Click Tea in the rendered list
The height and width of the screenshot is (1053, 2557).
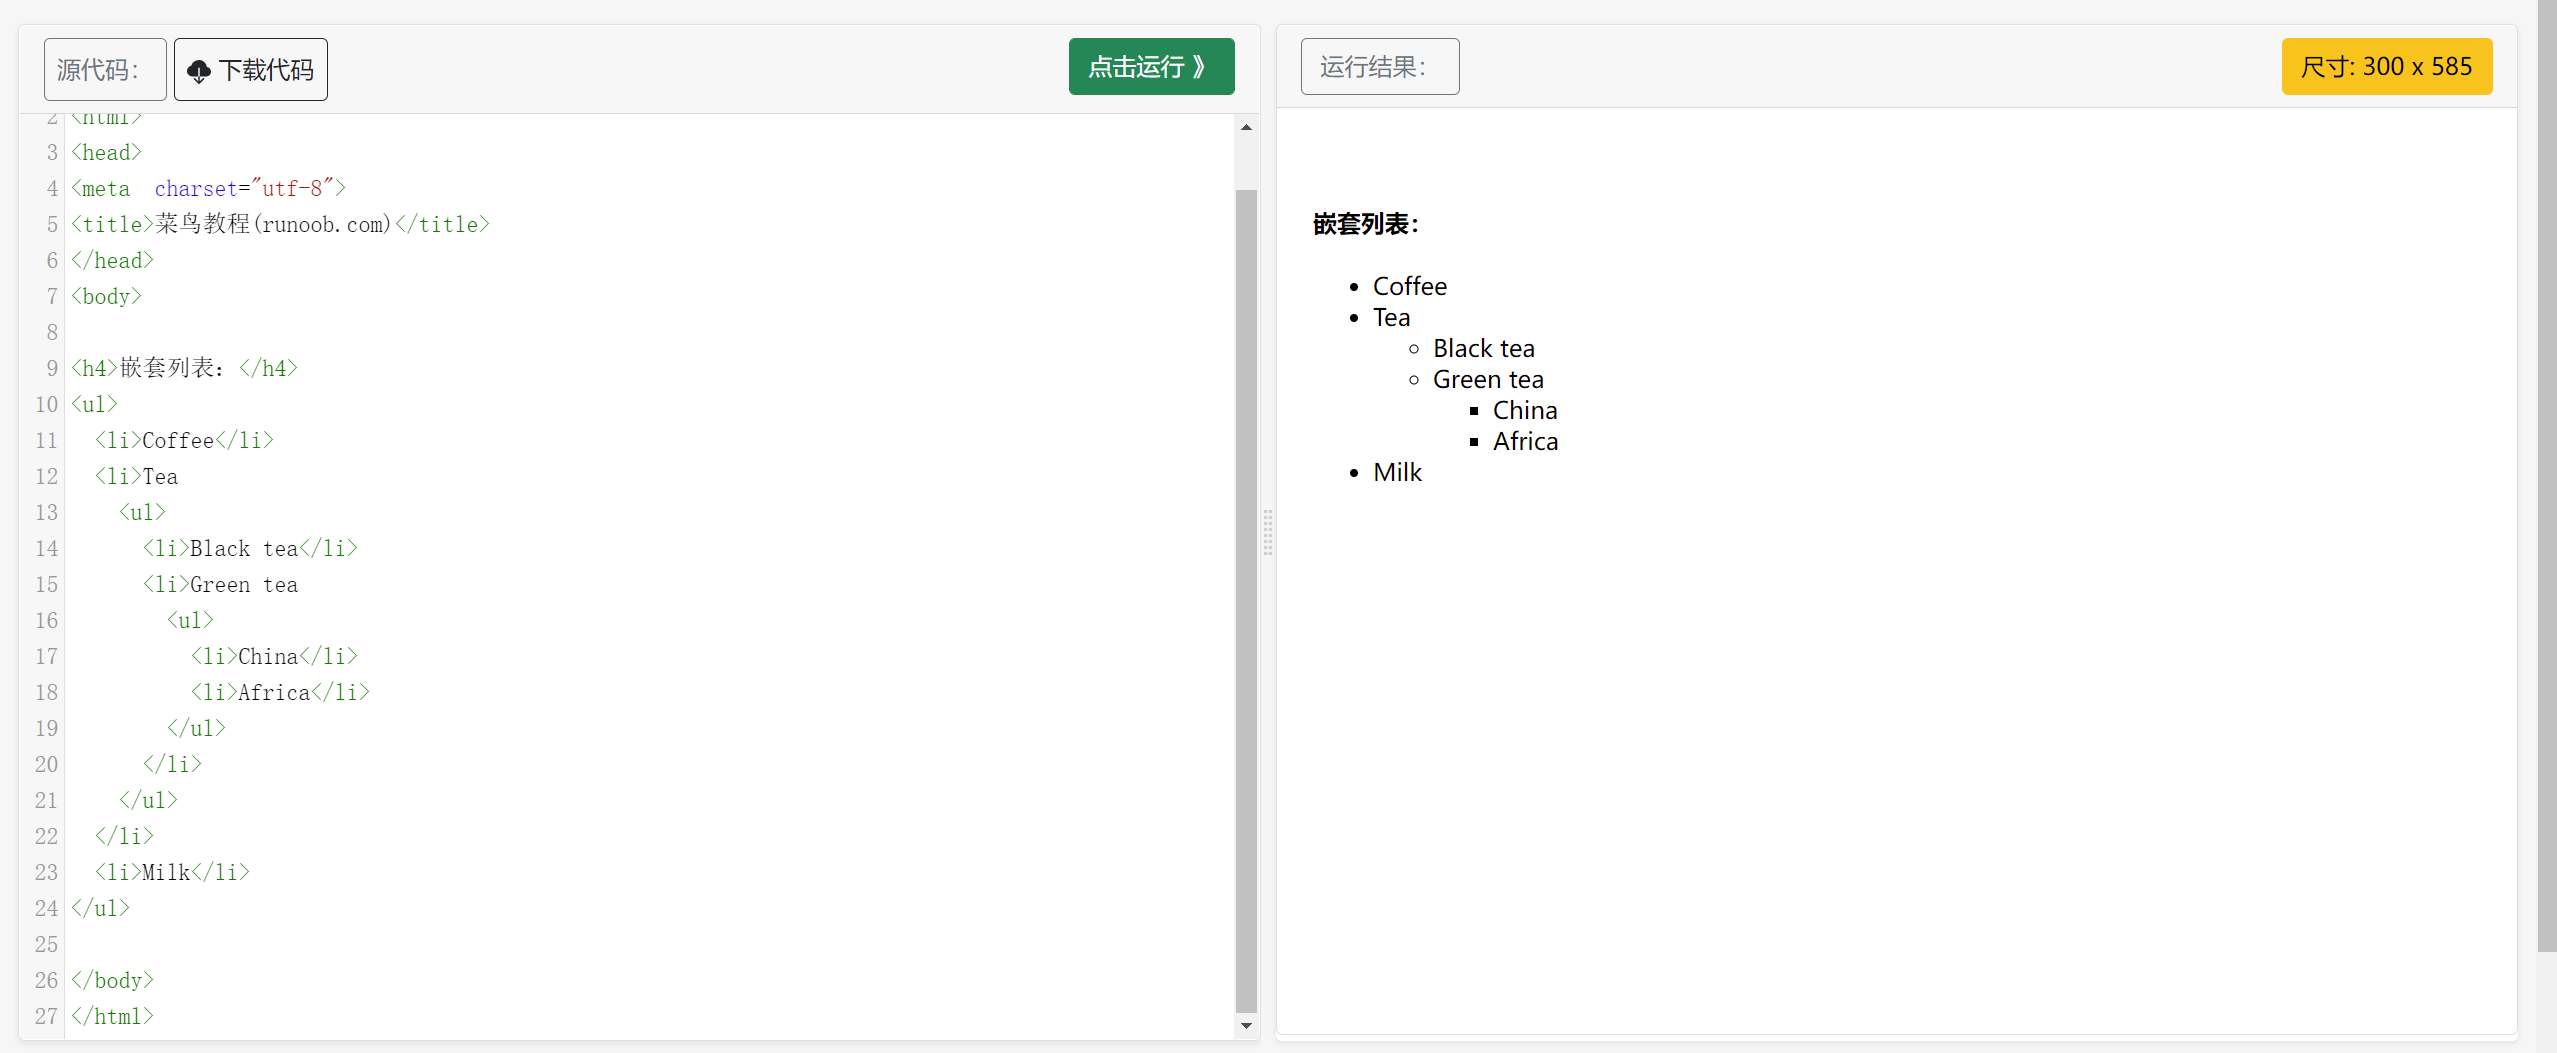pyautogui.click(x=1391, y=317)
